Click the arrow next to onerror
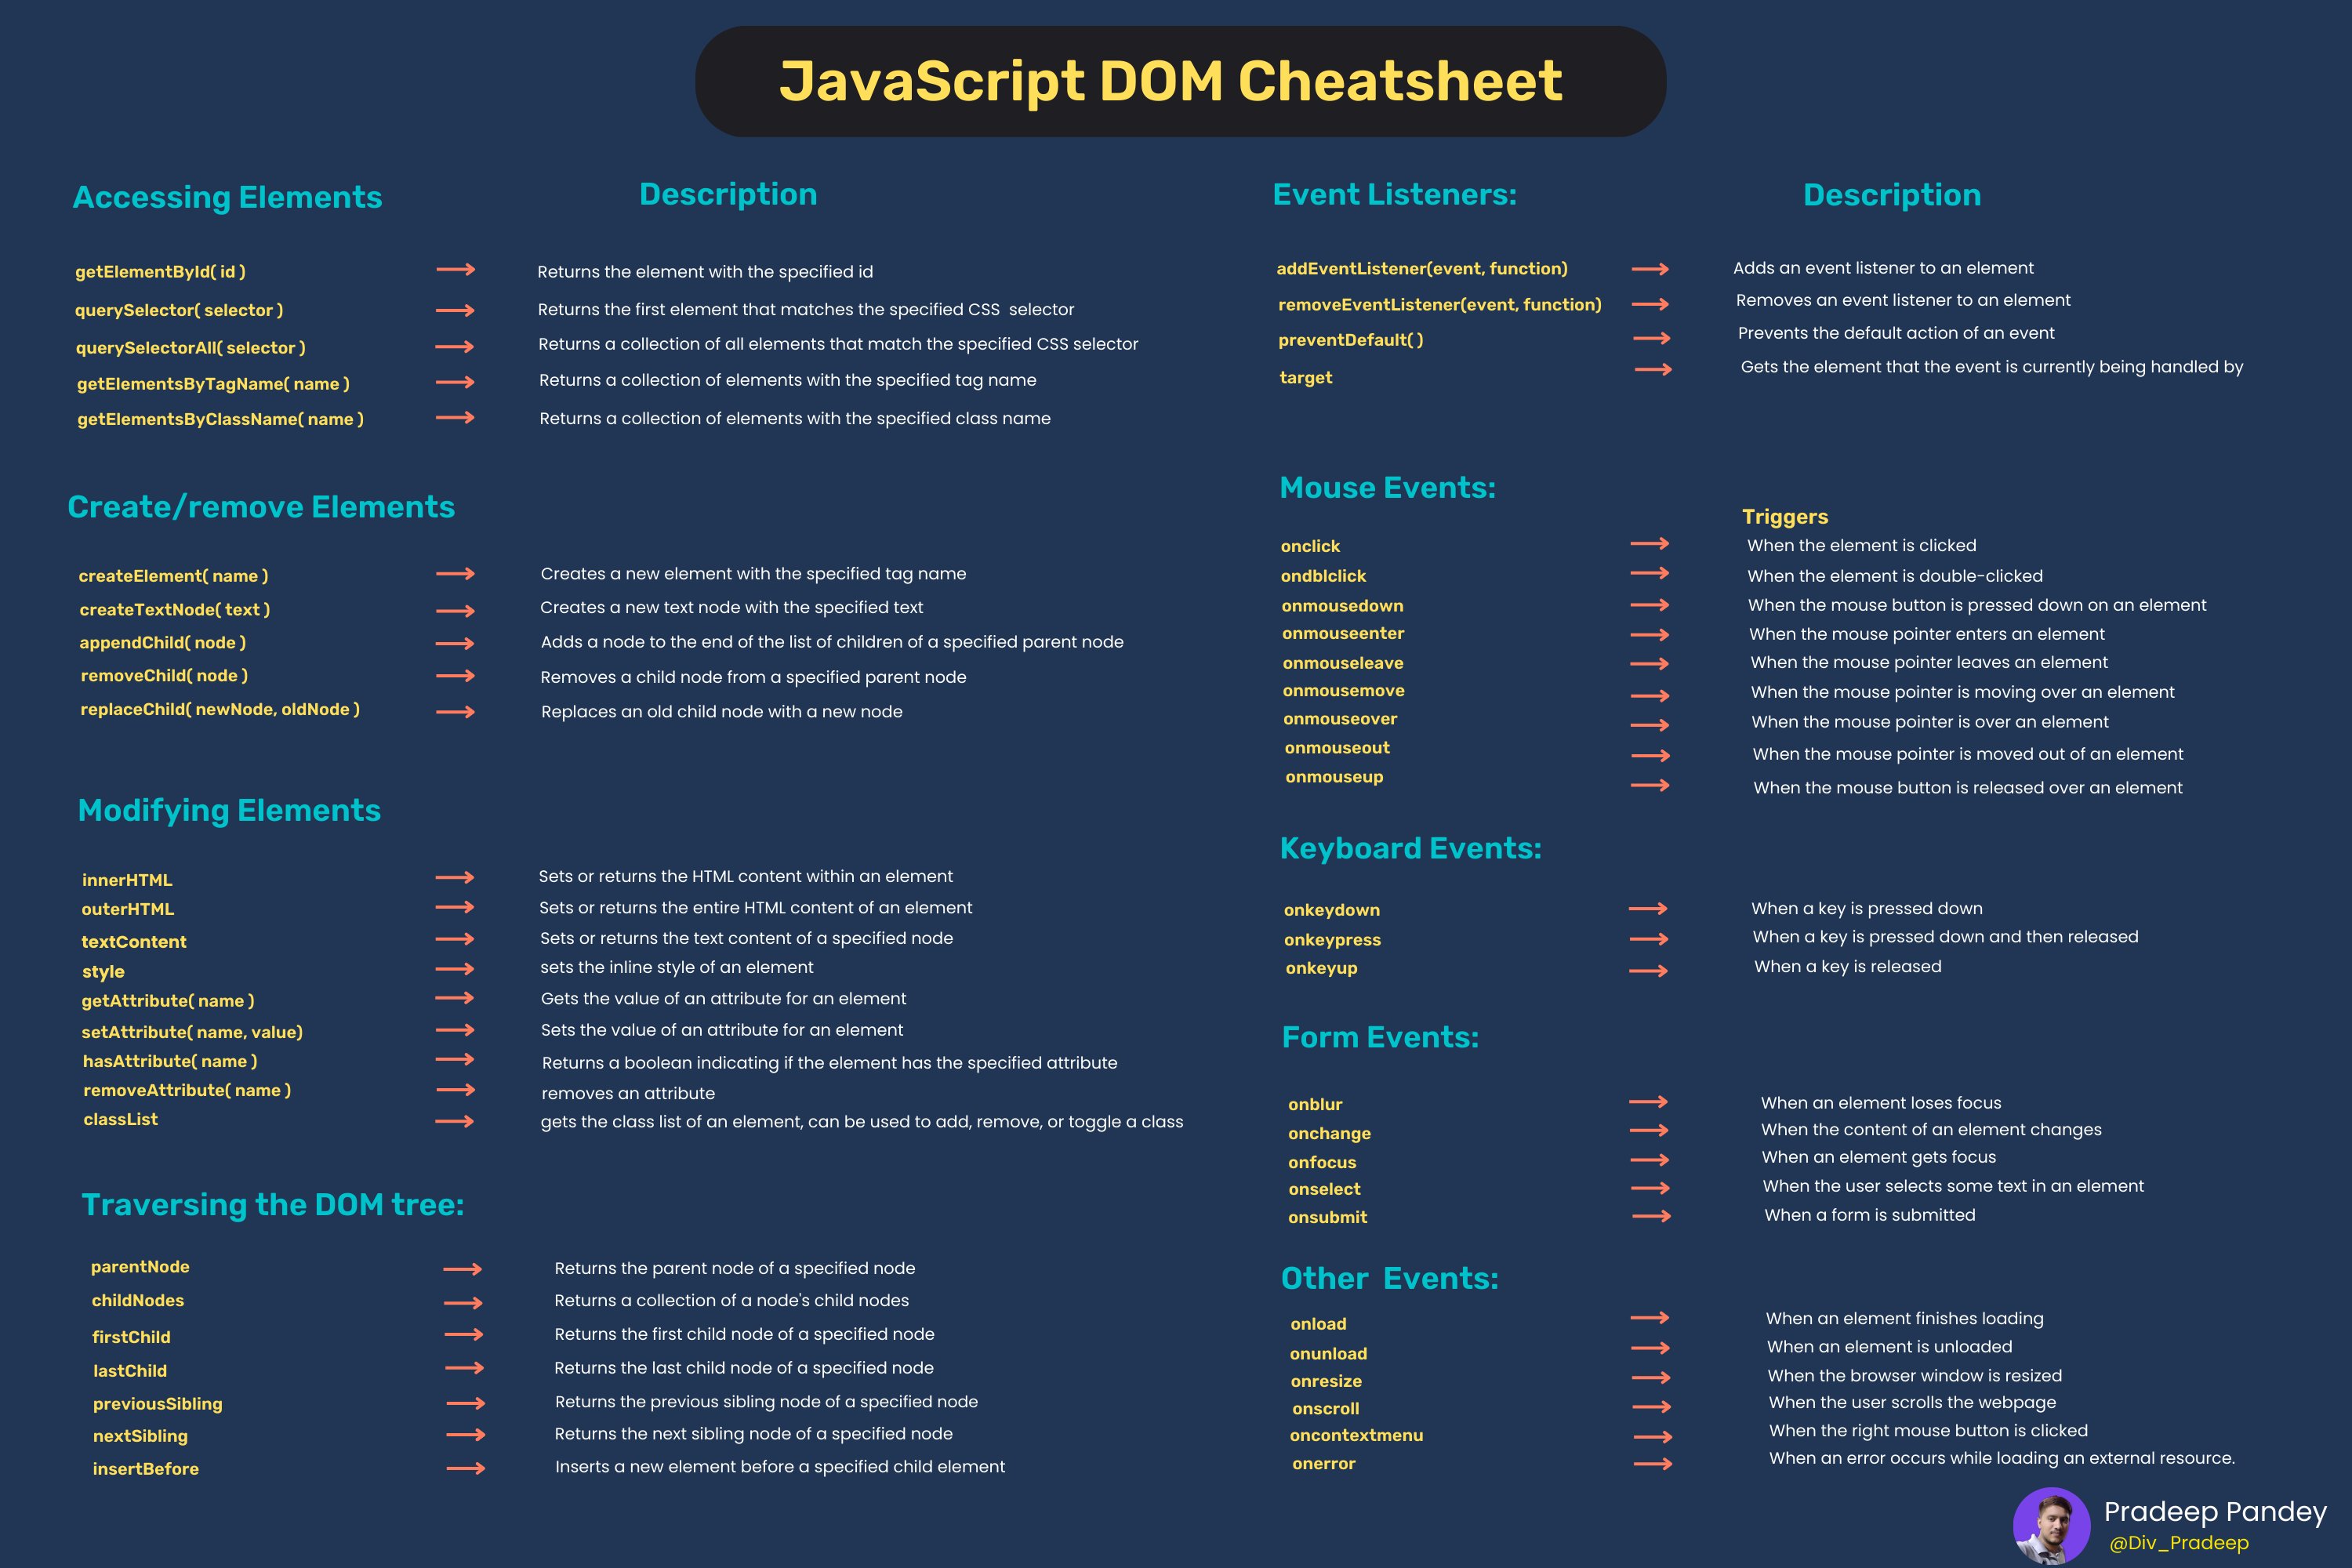The image size is (2352, 1568). (x=1653, y=1464)
